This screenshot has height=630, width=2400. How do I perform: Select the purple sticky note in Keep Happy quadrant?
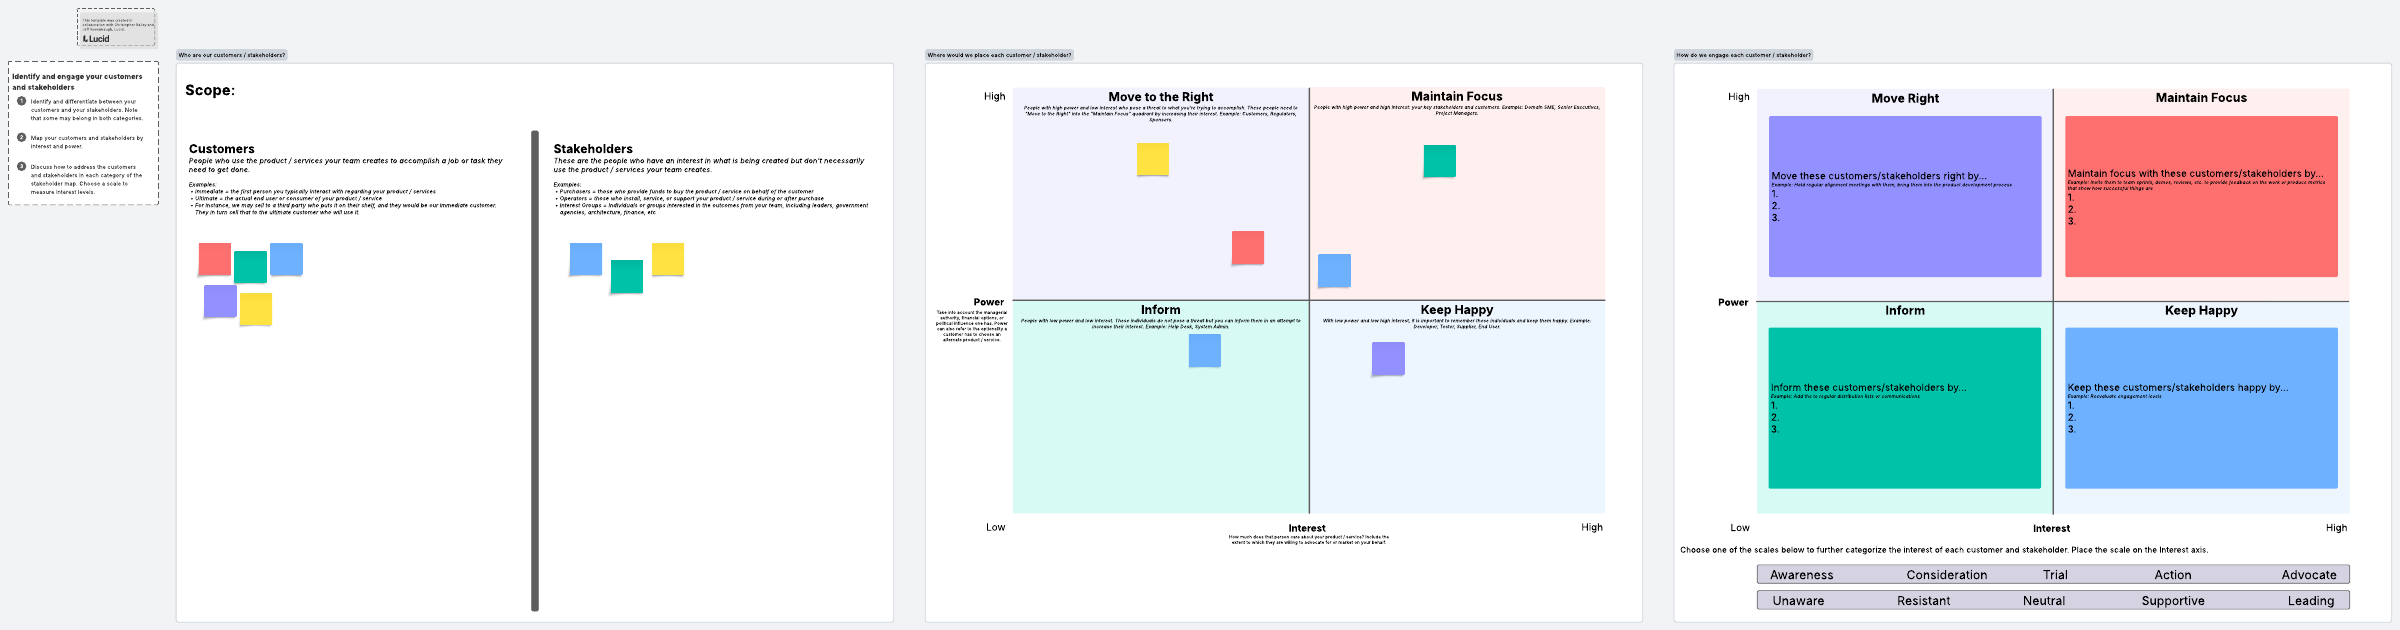click(1388, 358)
